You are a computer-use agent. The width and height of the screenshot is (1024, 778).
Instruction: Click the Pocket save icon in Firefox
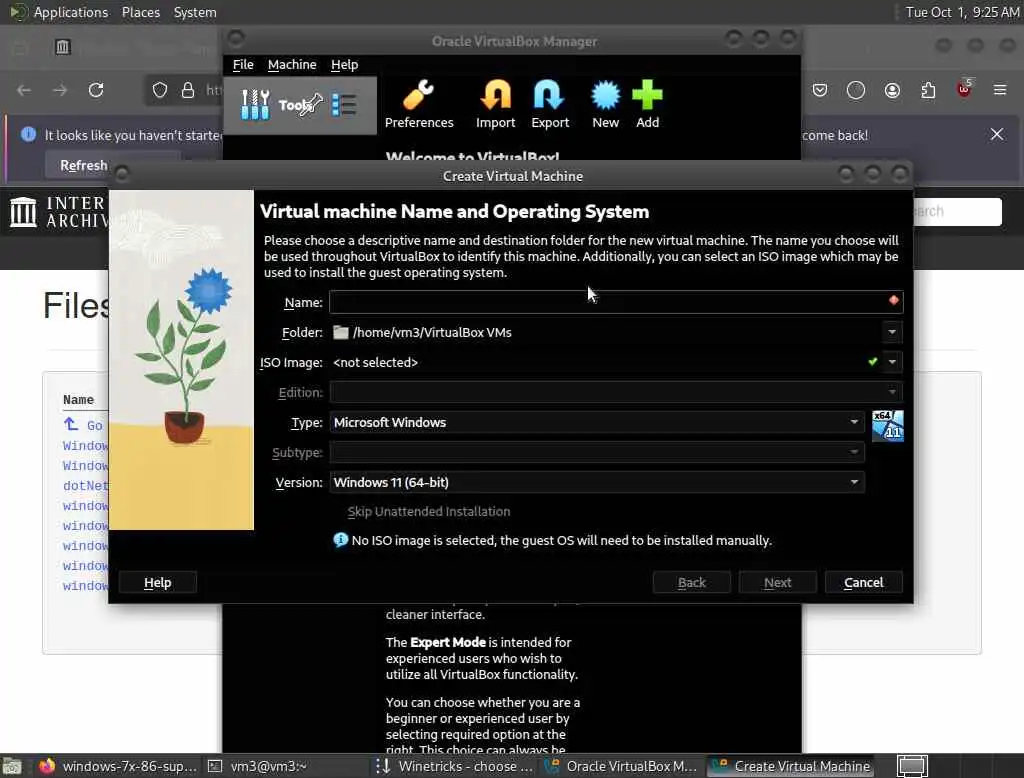pyautogui.click(x=820, y=89)
